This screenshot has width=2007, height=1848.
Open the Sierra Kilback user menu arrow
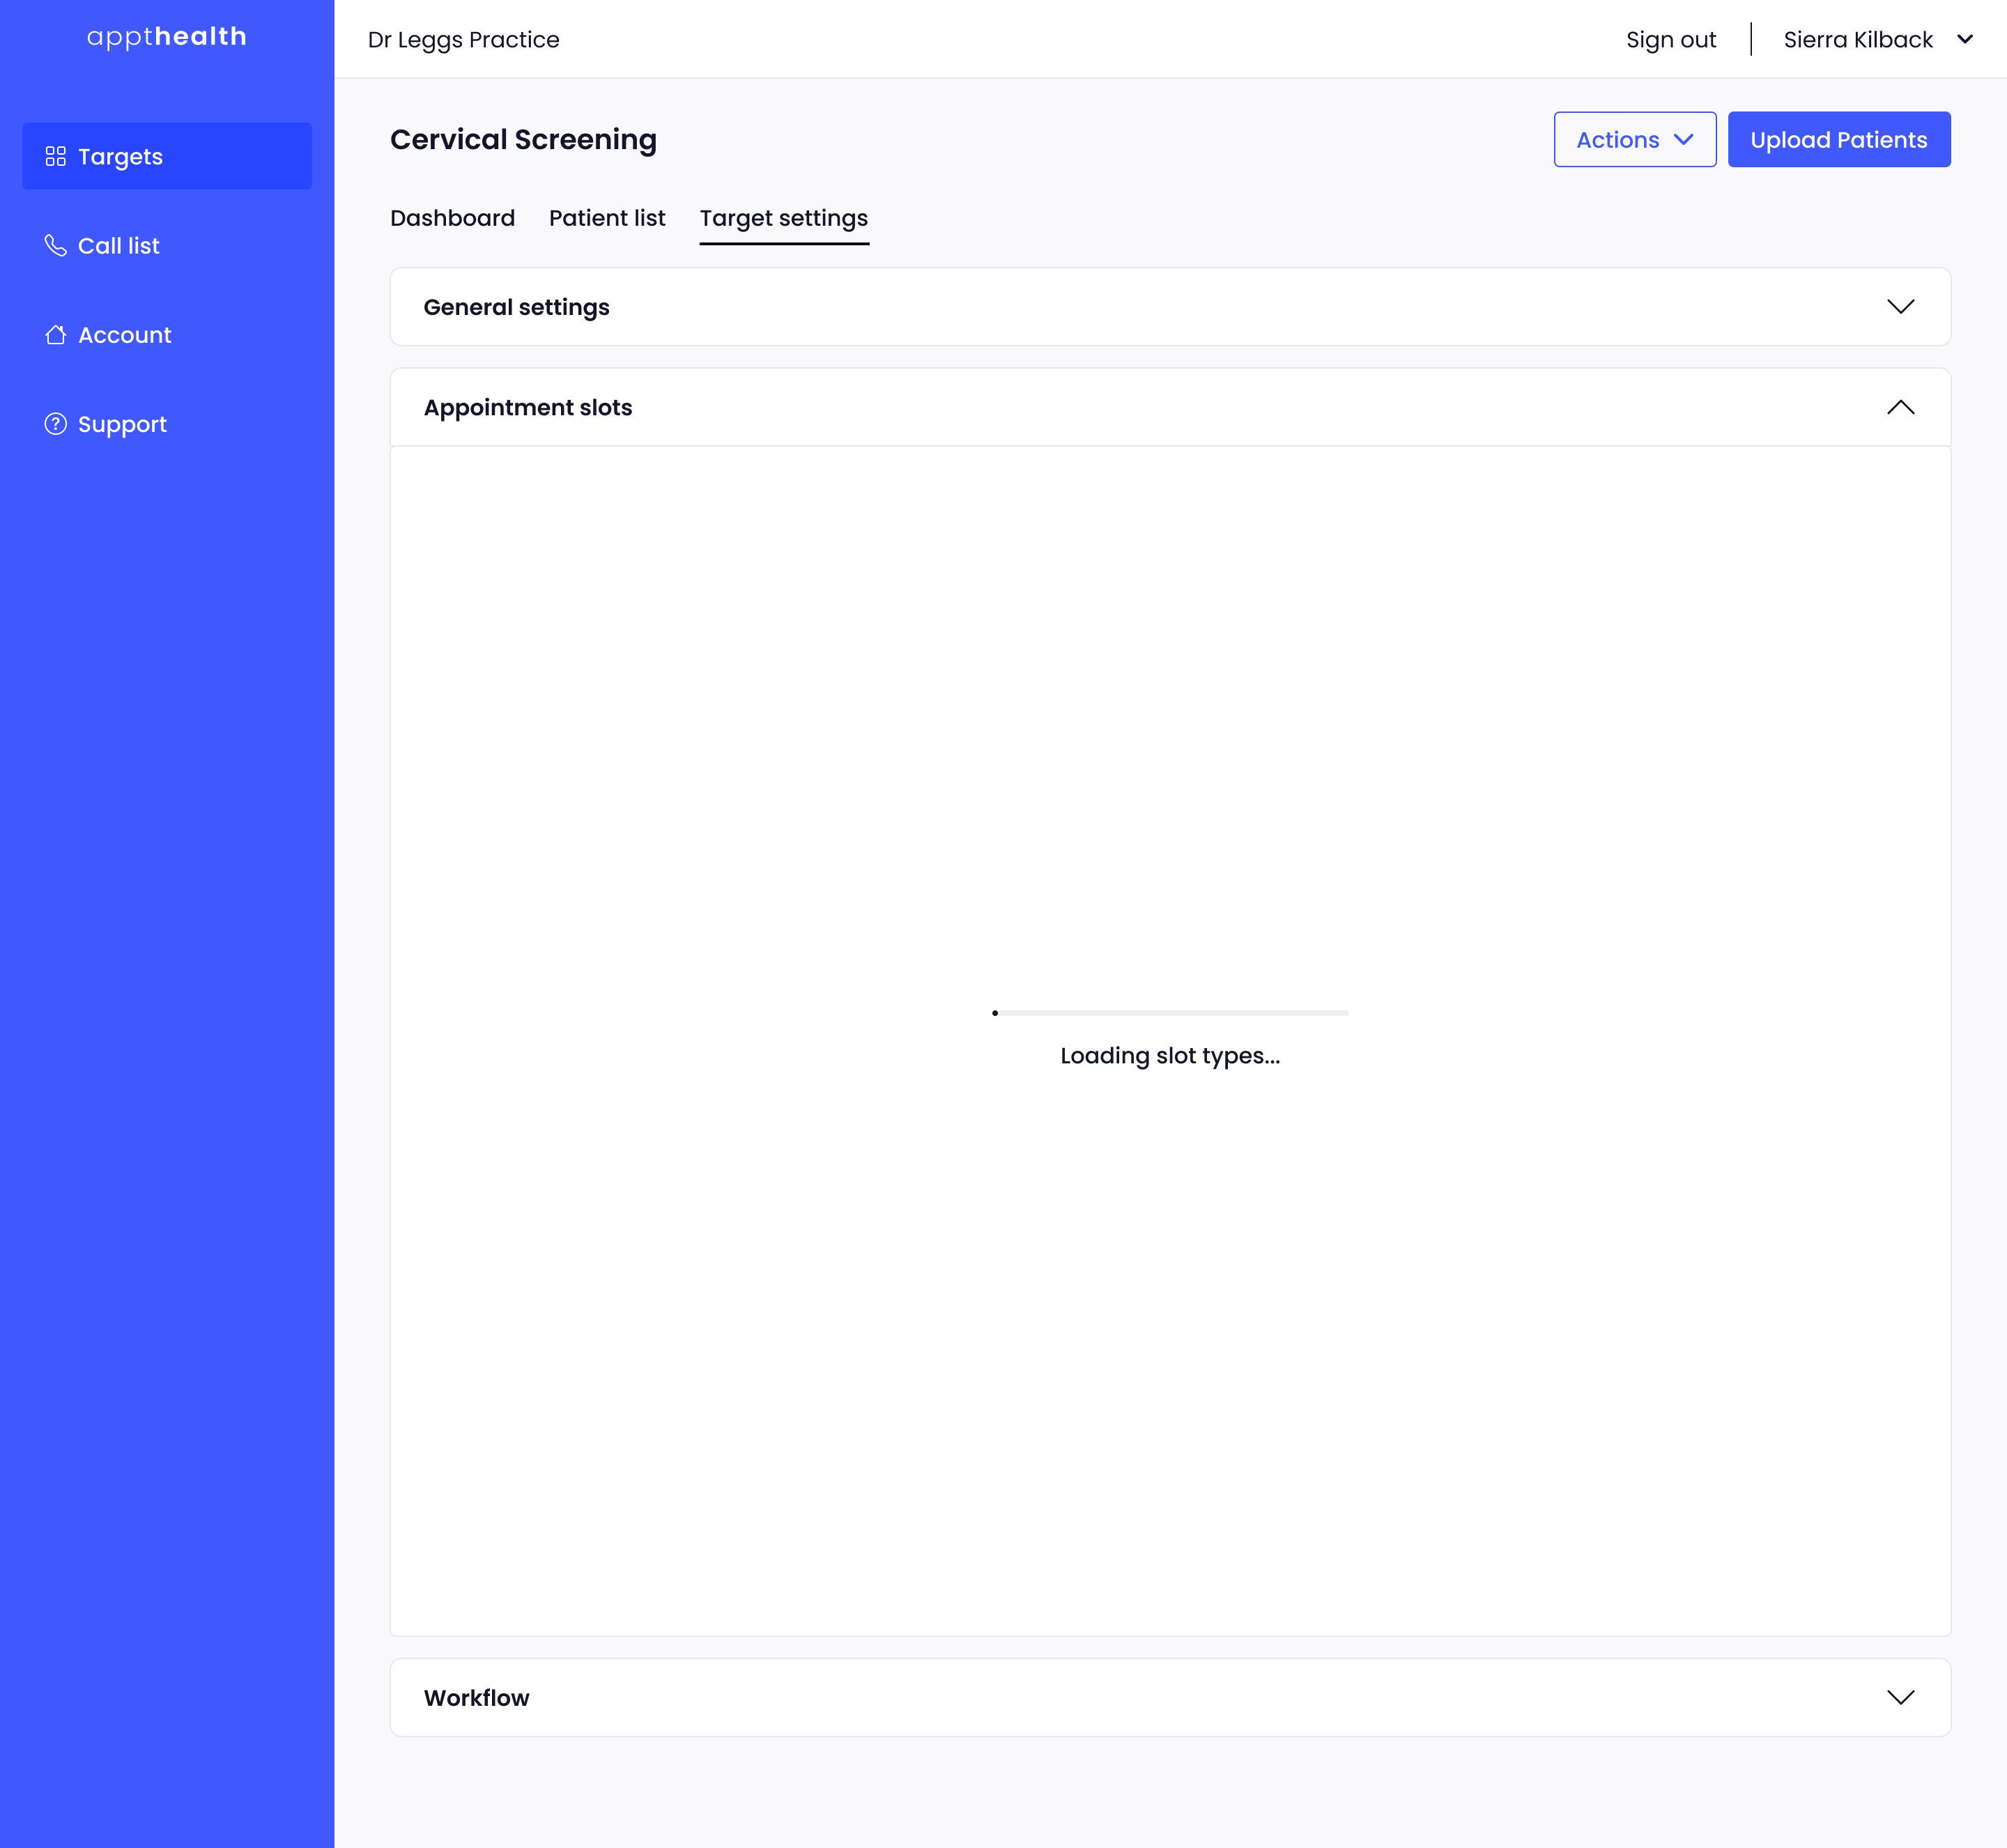click(x=1964, y=40)
